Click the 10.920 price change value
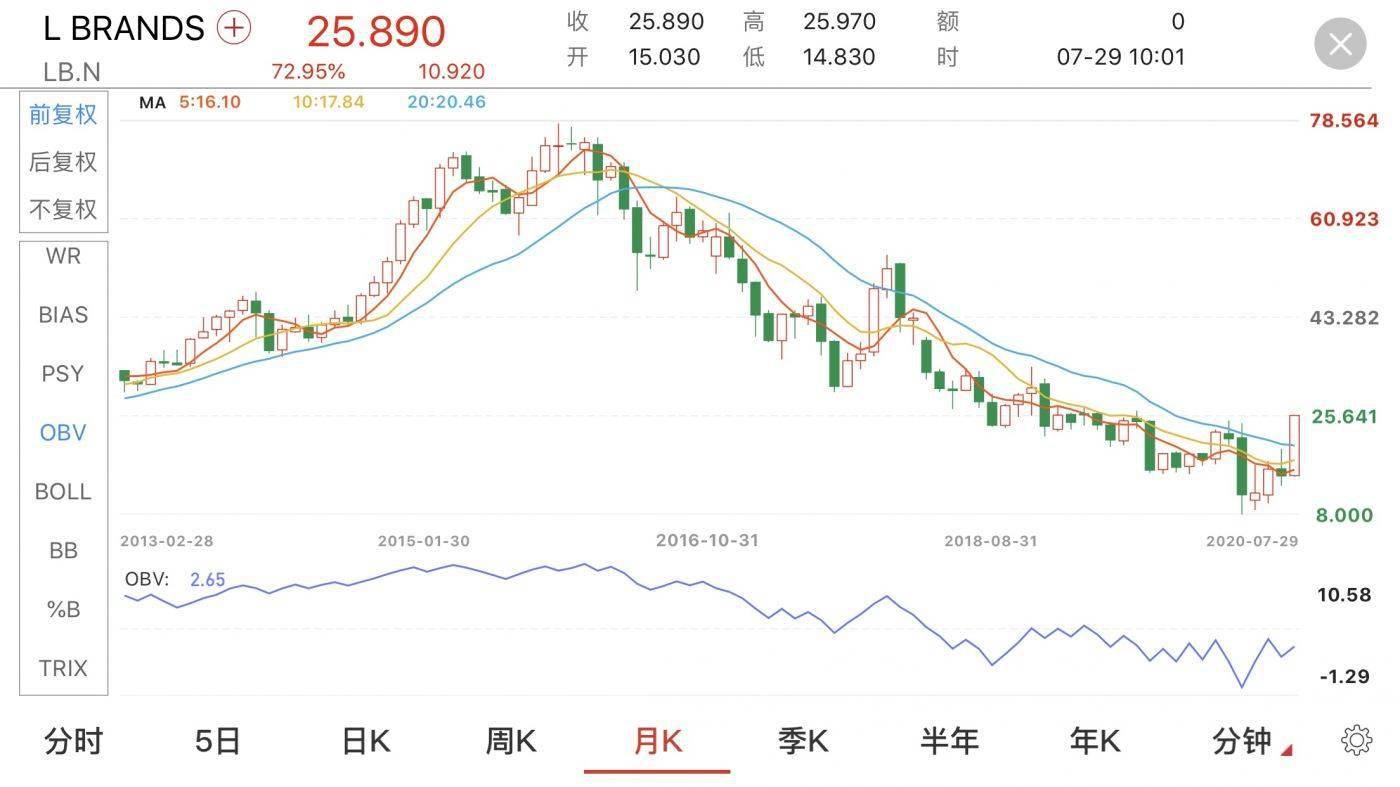 (x=451, y=72)
